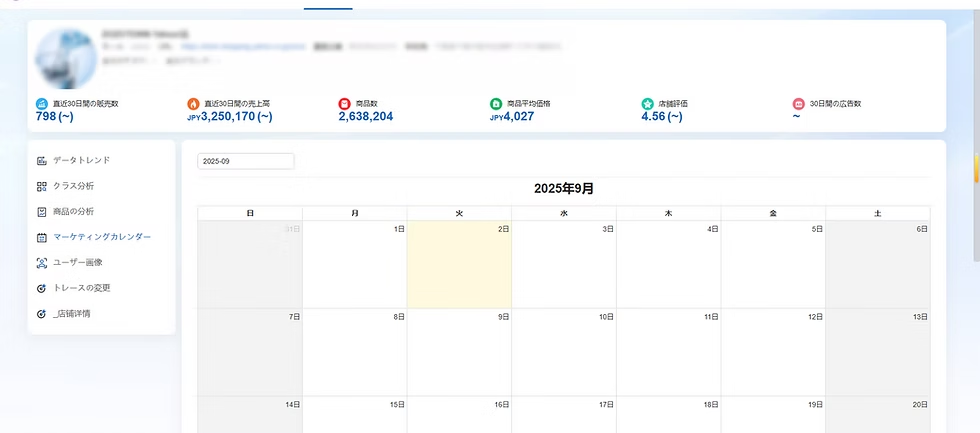Select the greyed 31日 previous-month cell
The height and width of the screenshot is (433, 980).
click(x=250, y=264)
